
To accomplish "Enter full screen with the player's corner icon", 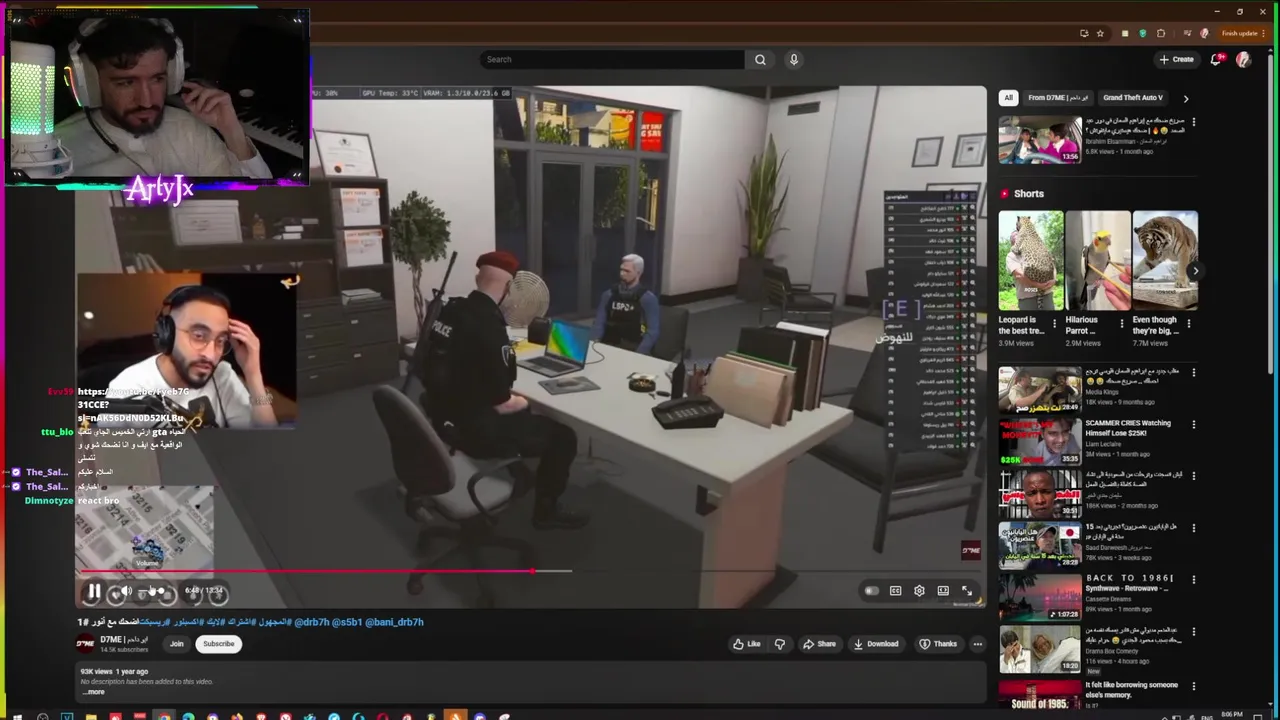I will tap(967, 591).
